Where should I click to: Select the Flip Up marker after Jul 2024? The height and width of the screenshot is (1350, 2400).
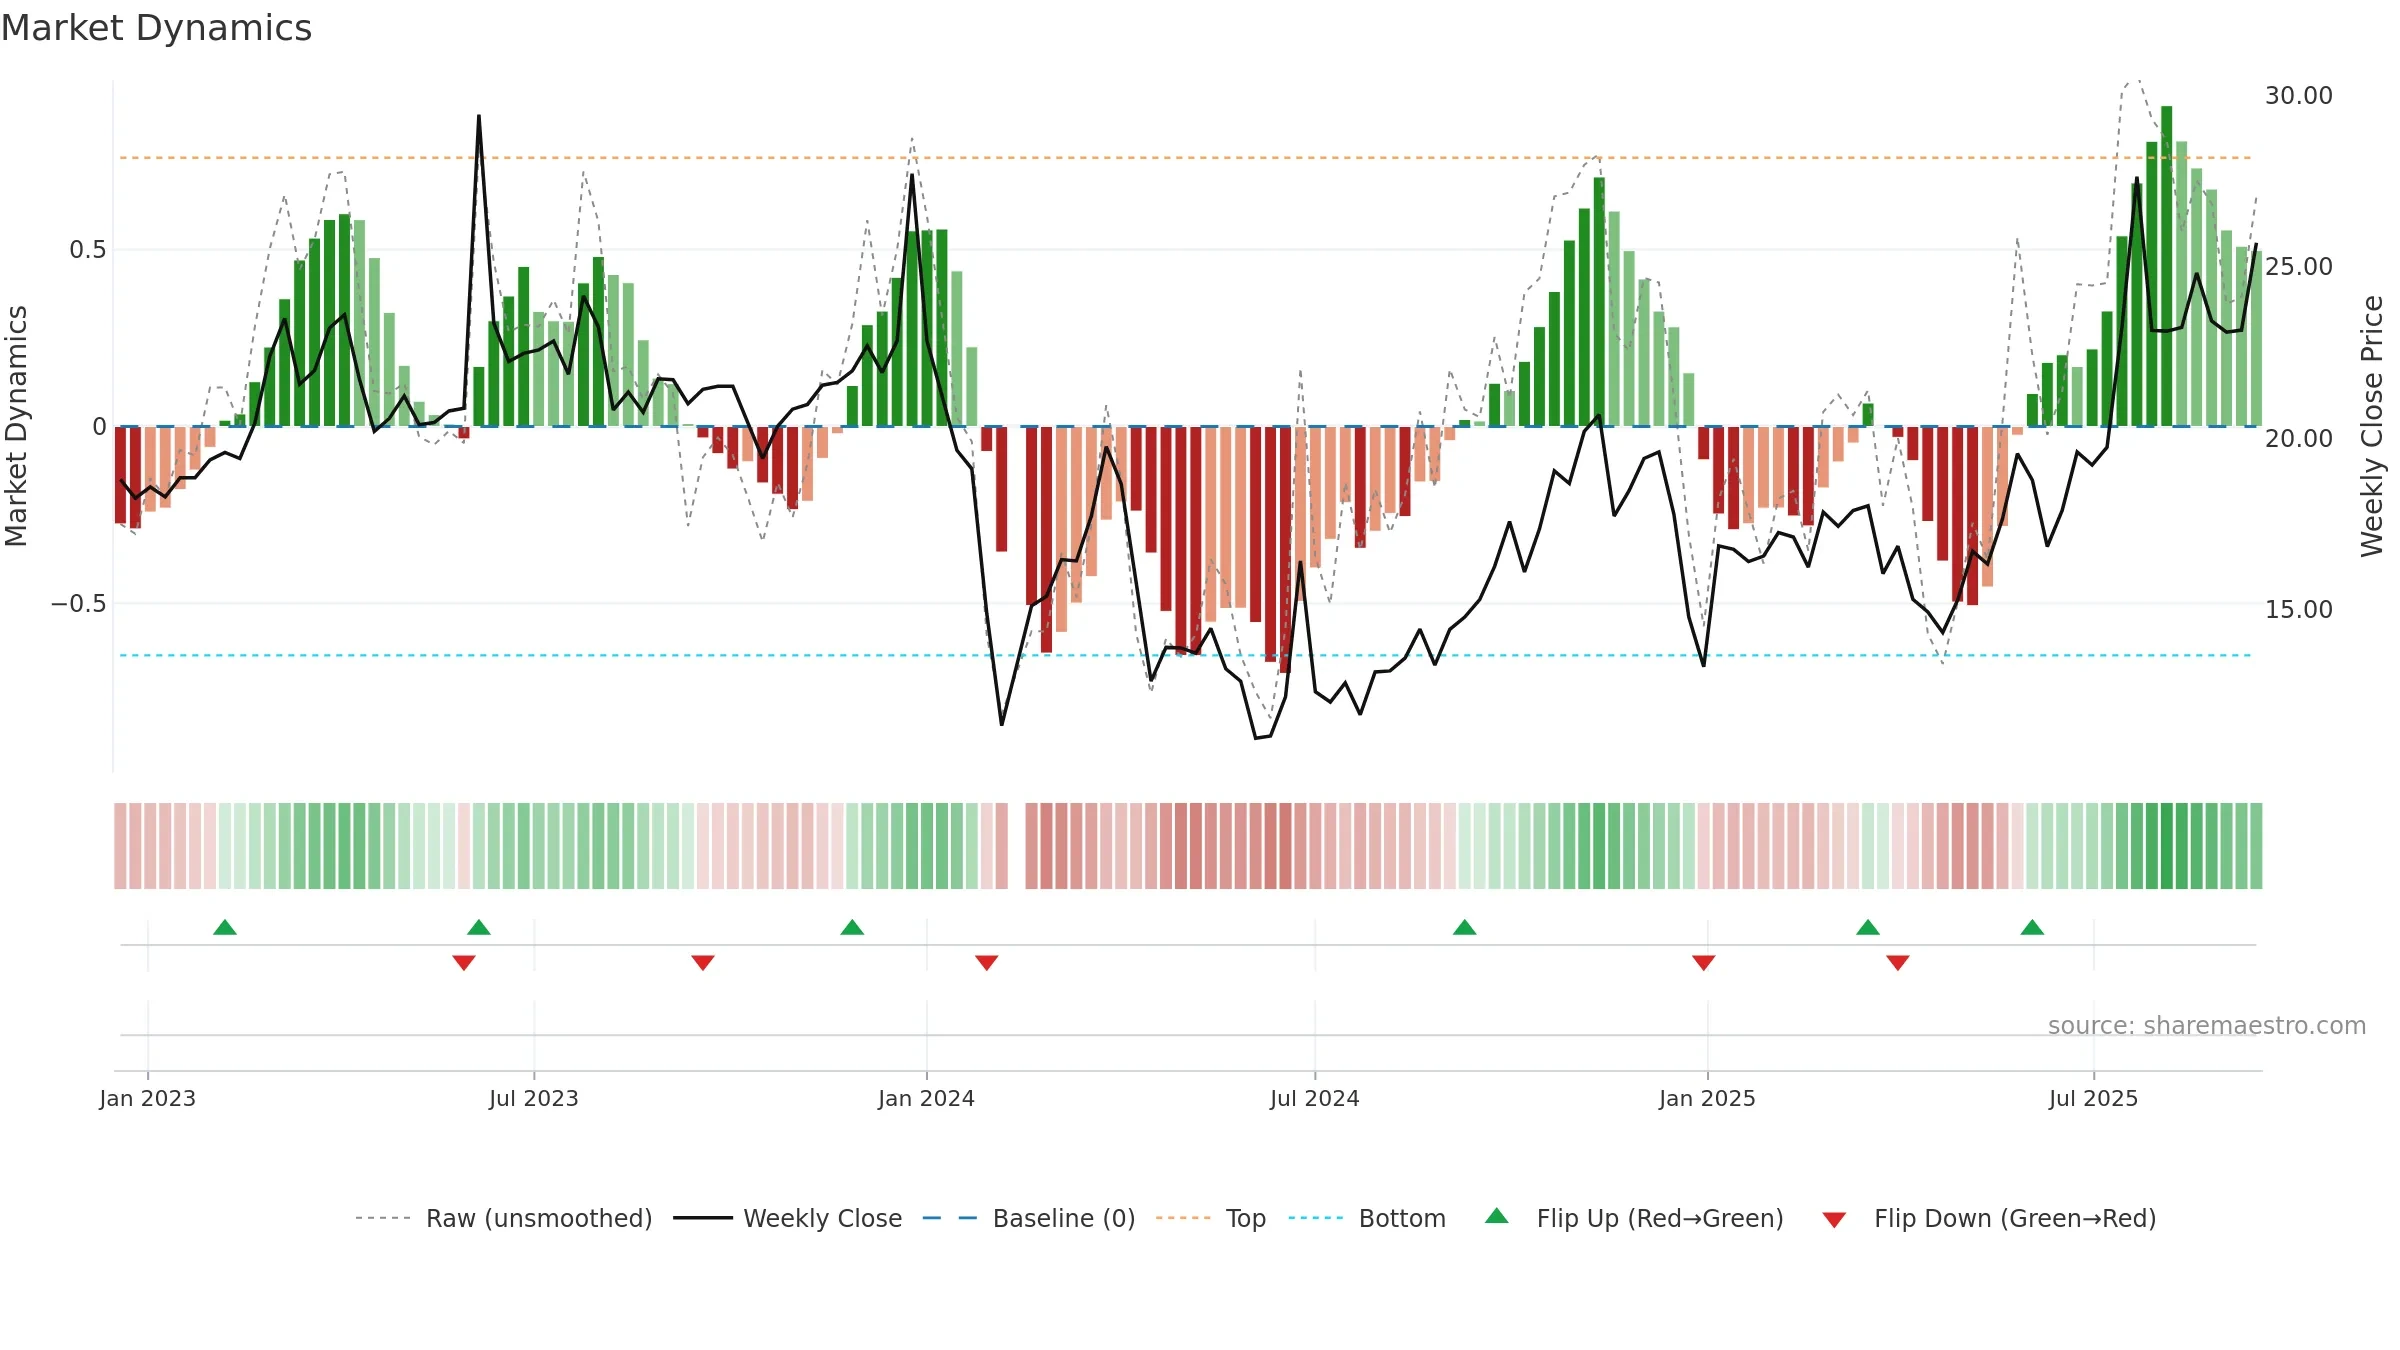pos(1465,927)
